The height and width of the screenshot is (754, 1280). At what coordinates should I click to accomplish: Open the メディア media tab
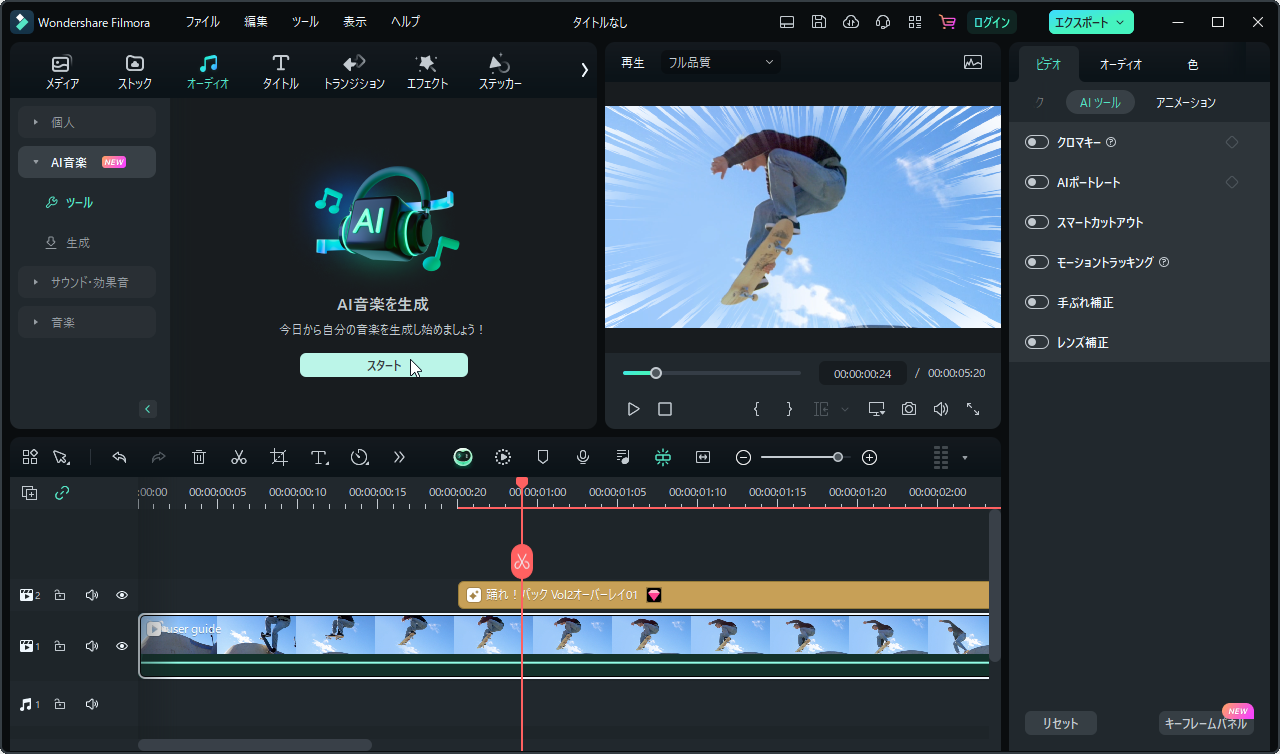(x=62, y=73)
